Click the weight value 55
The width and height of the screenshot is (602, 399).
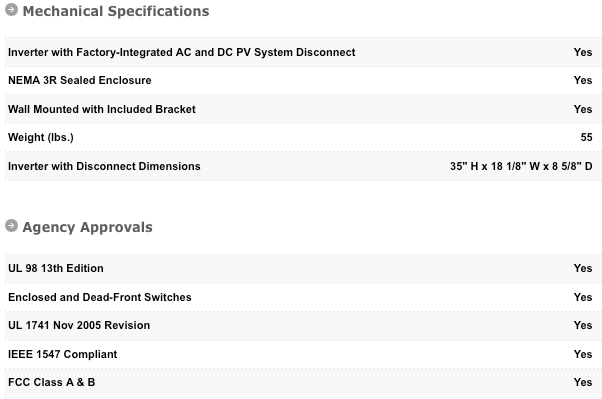pyautogui.click(x=586, y=137)
